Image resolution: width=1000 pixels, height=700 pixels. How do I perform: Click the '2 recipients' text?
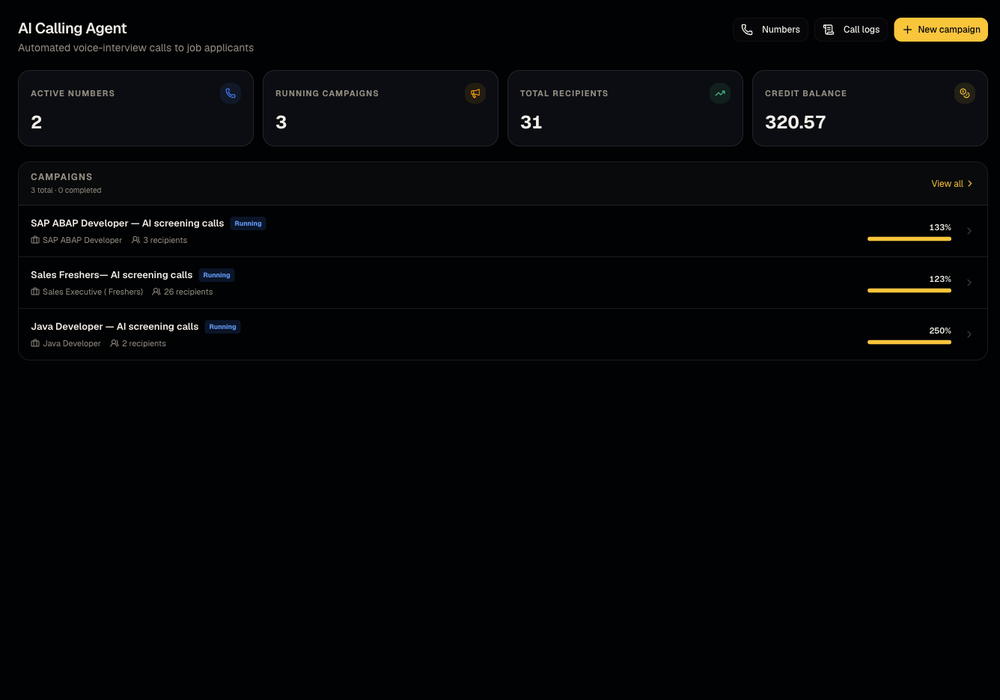pos(144,344)
